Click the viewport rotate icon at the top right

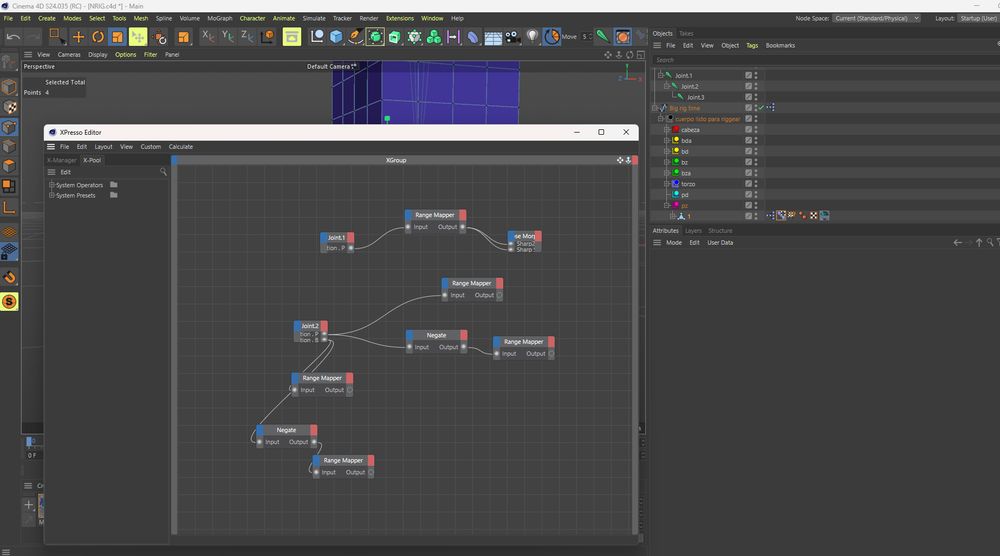coord(629,55)
